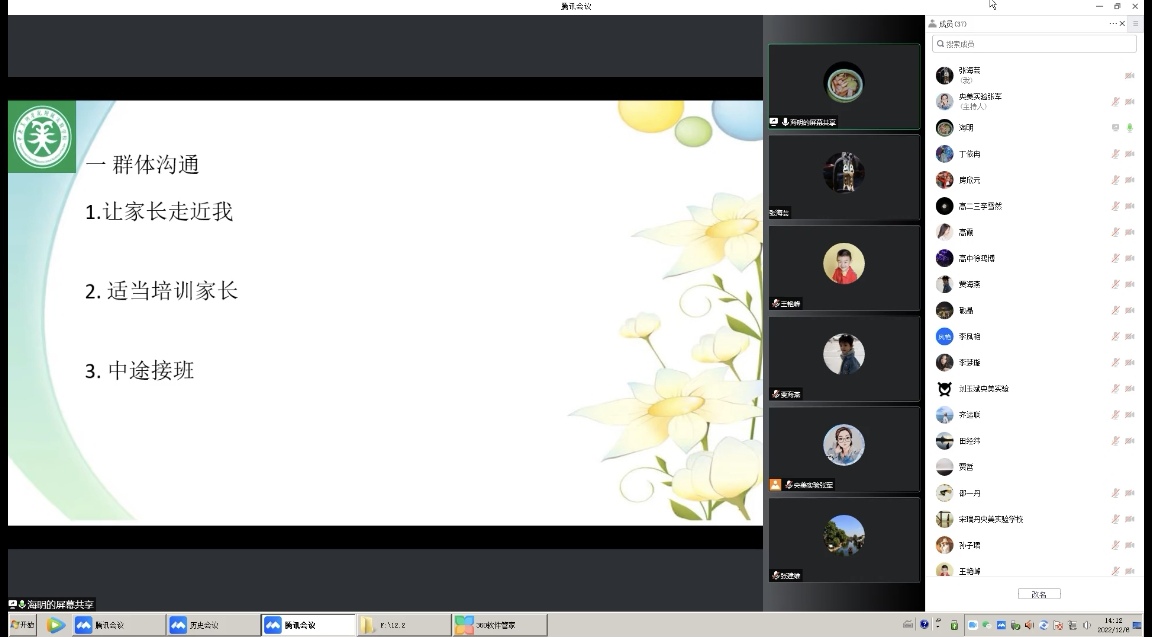Select the top video thumbnail of screen sharer
Screen dimensions: 1152x637
pos(844,86)
